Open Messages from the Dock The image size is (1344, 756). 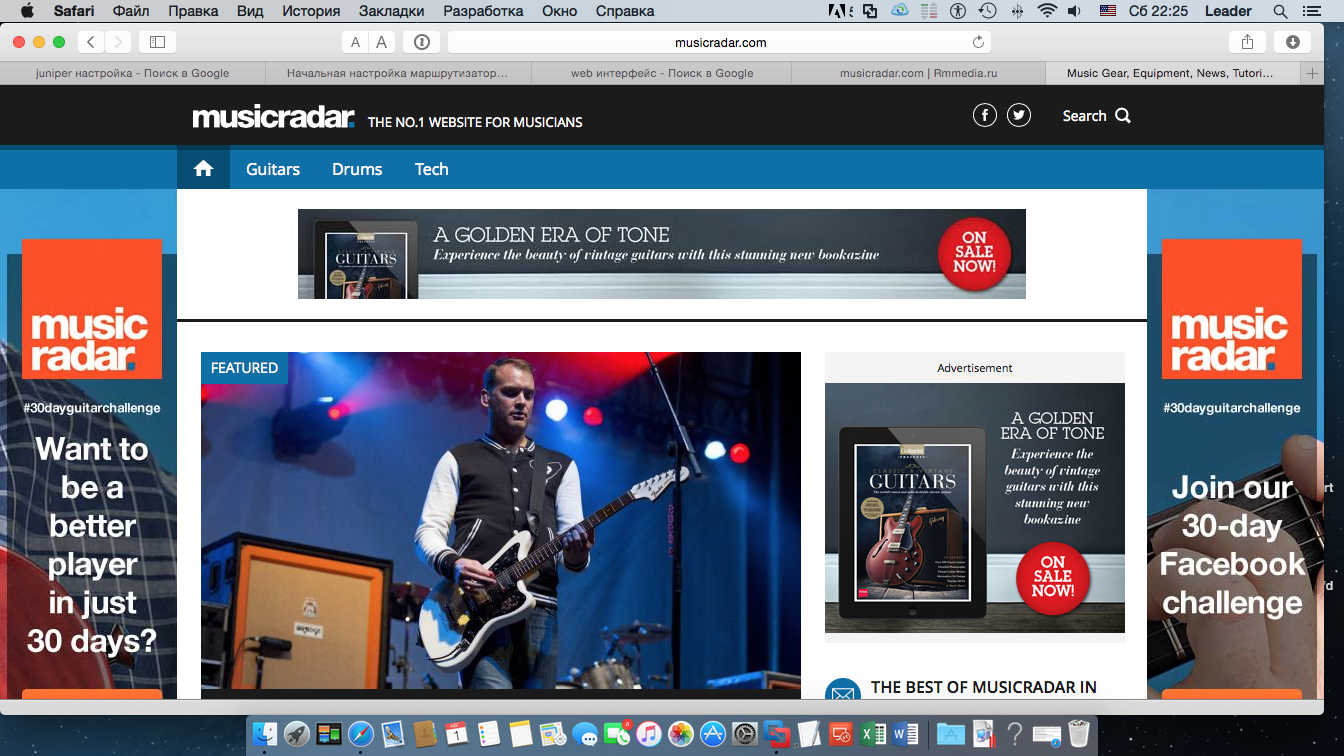coord(585,735)
